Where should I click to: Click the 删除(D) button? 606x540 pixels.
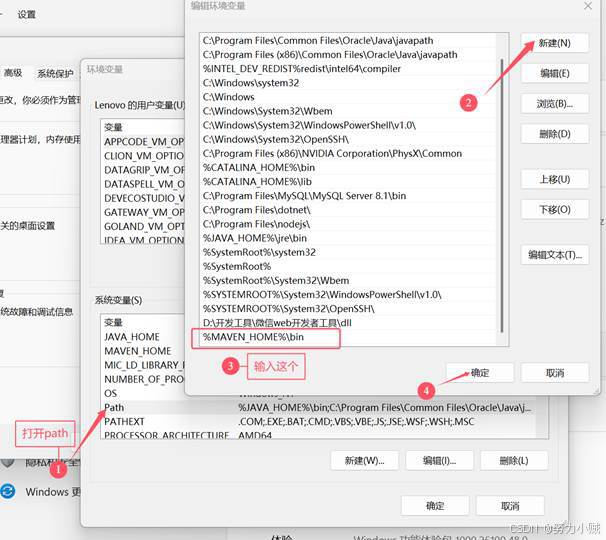pos(555,134)
